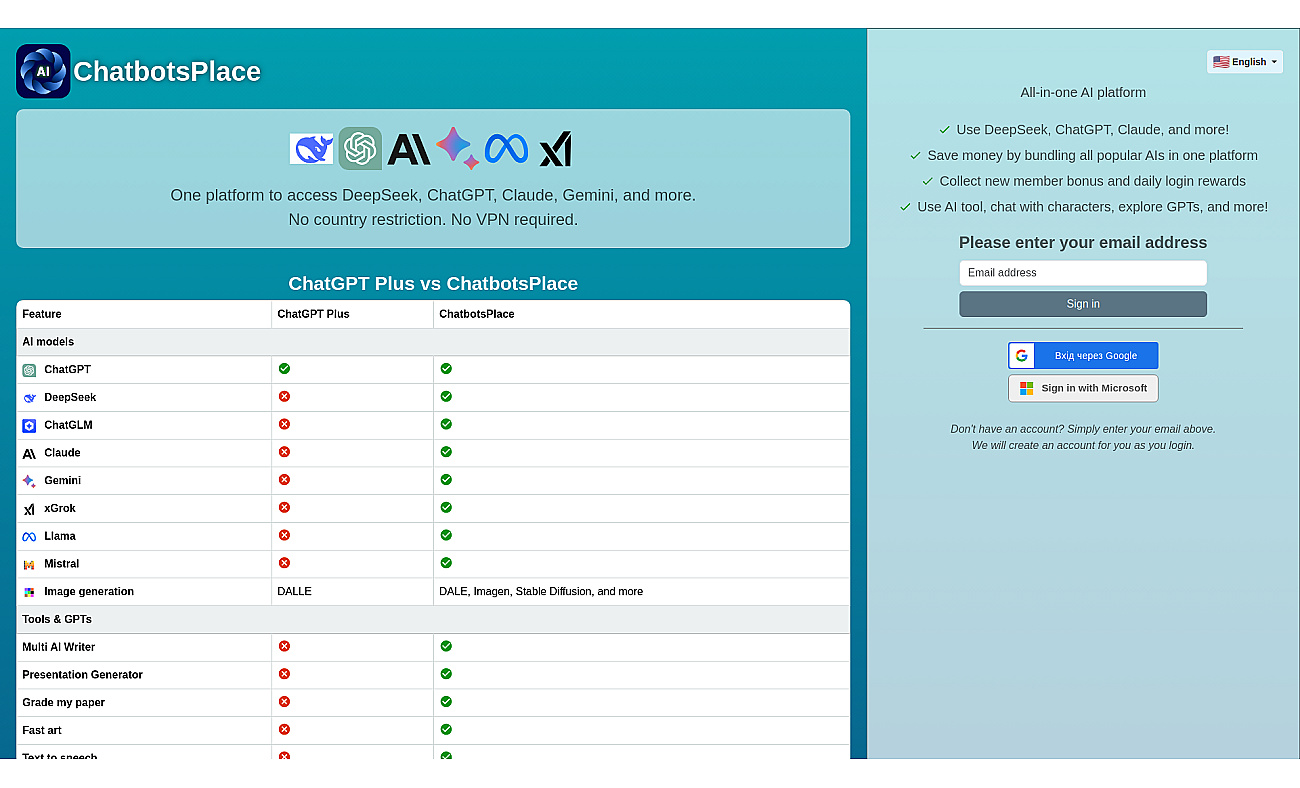Click the ChatGLM row icon in table
The image size is (1300, 788).
(x=29, y=426)
